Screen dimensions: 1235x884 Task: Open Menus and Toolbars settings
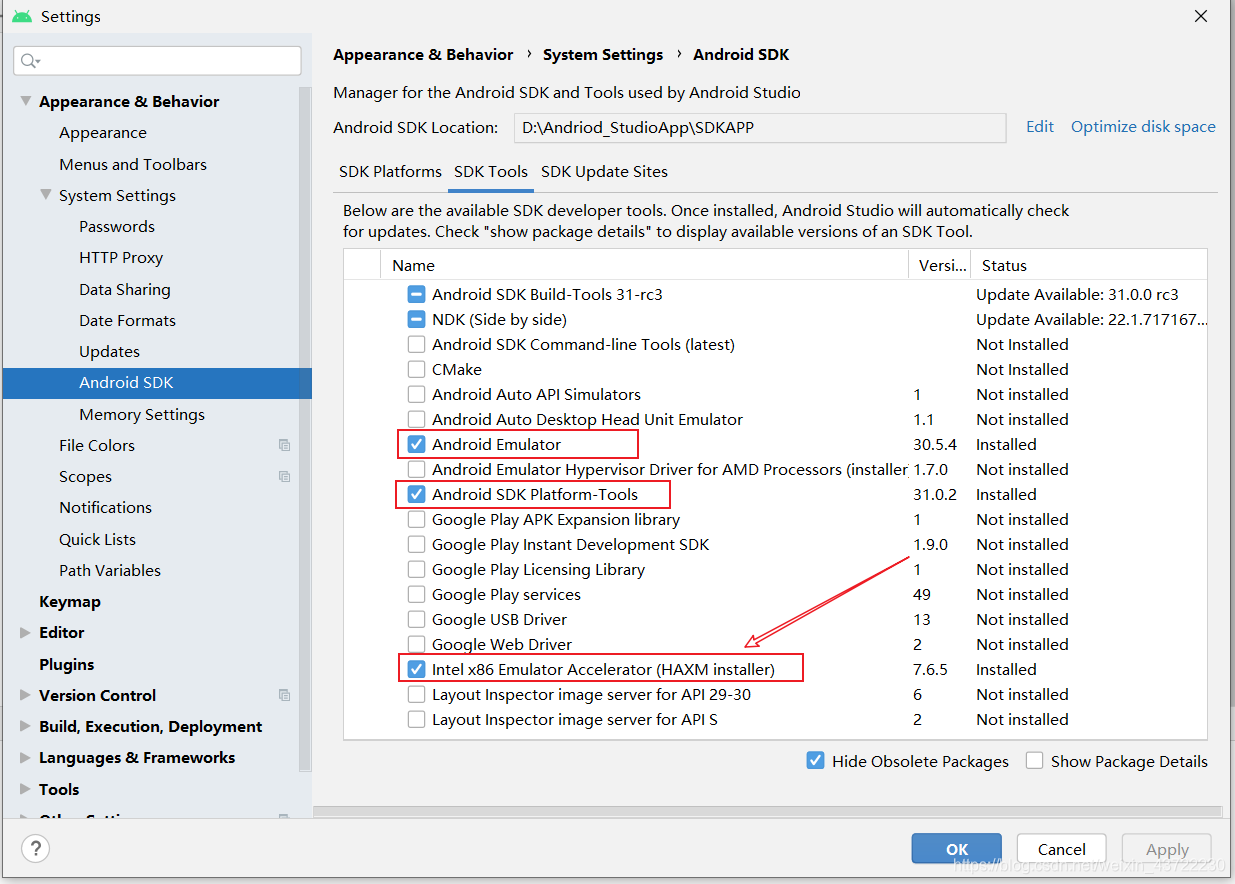coord(133,164)
